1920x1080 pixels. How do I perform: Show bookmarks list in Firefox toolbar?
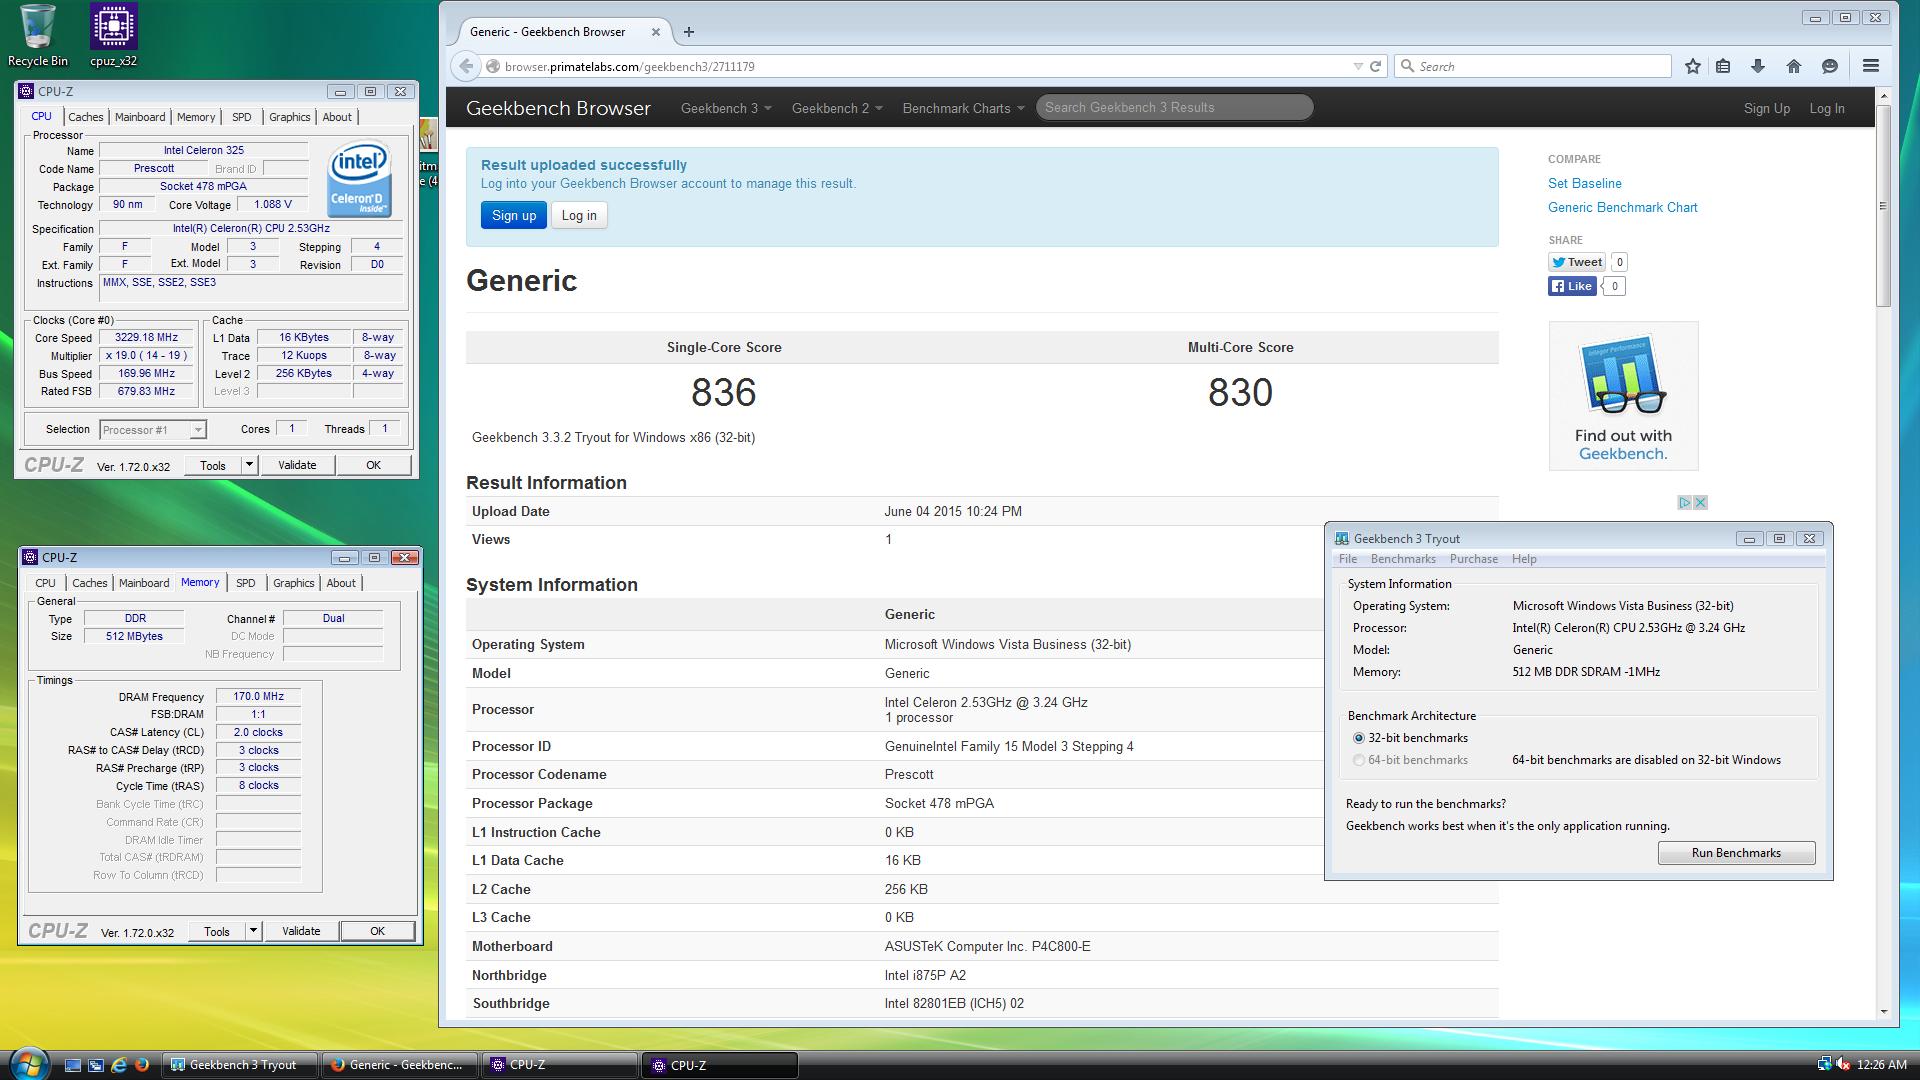(x=1723, y=66)
